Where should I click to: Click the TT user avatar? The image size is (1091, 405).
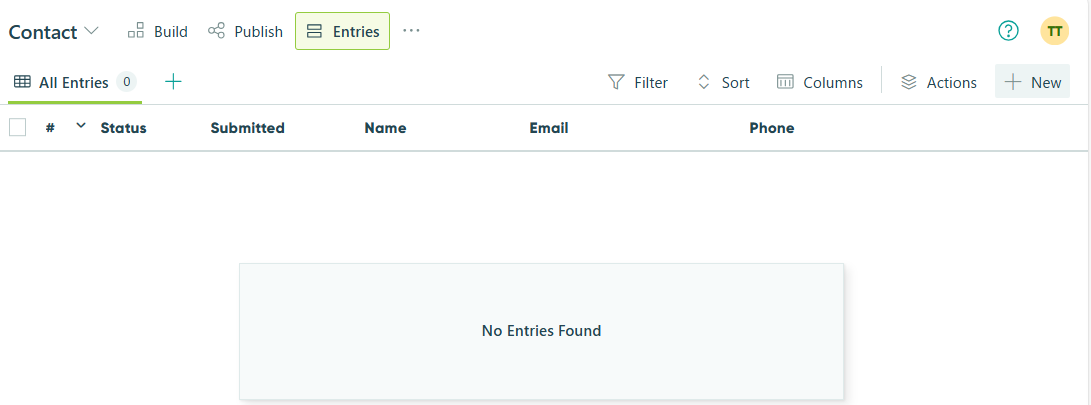coord(1054,31)
